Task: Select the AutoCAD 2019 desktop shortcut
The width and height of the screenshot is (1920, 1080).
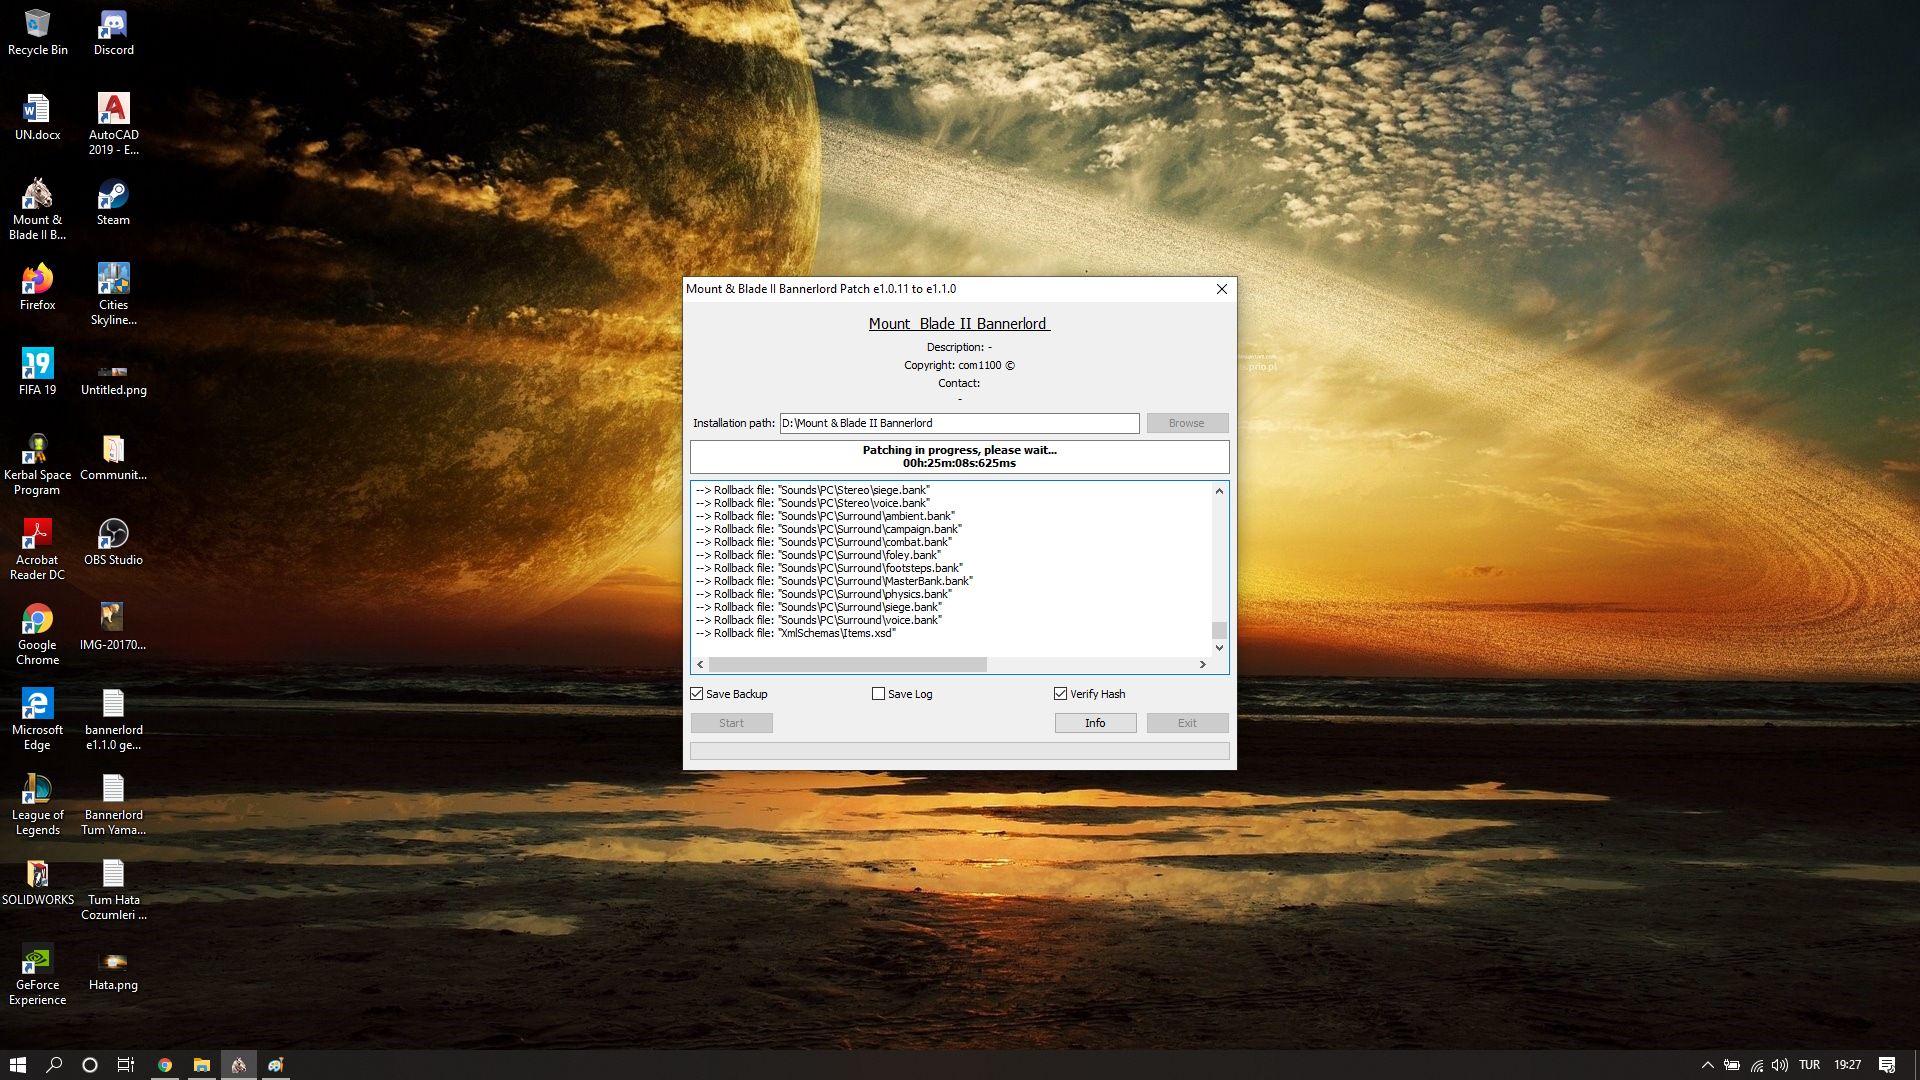Action: [114, 124]
